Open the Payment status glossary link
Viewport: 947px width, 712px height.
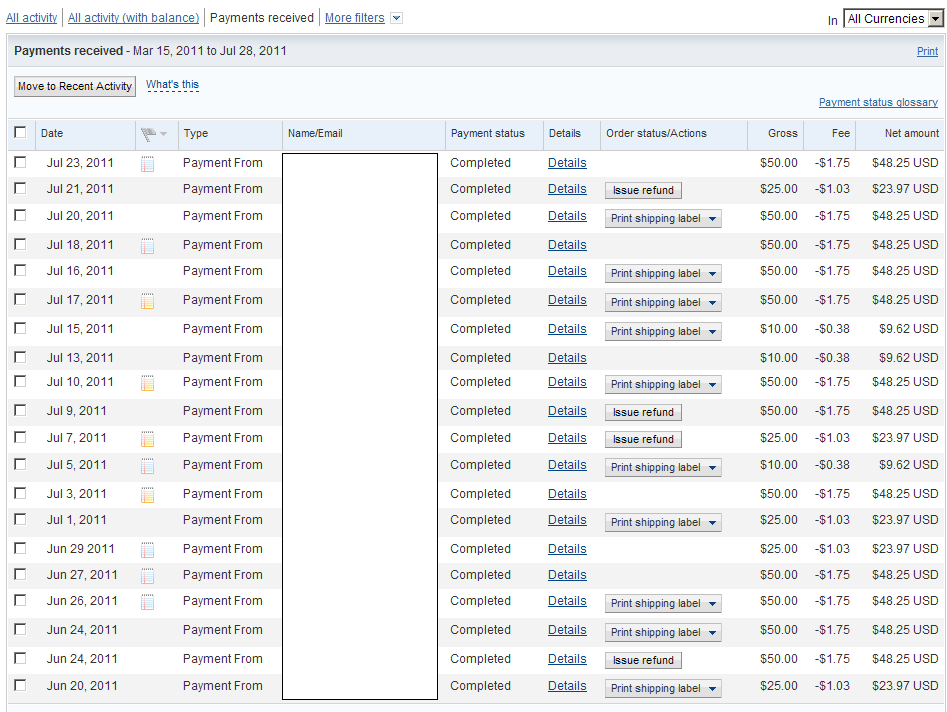pyautogui.click(x=878, y=102)
